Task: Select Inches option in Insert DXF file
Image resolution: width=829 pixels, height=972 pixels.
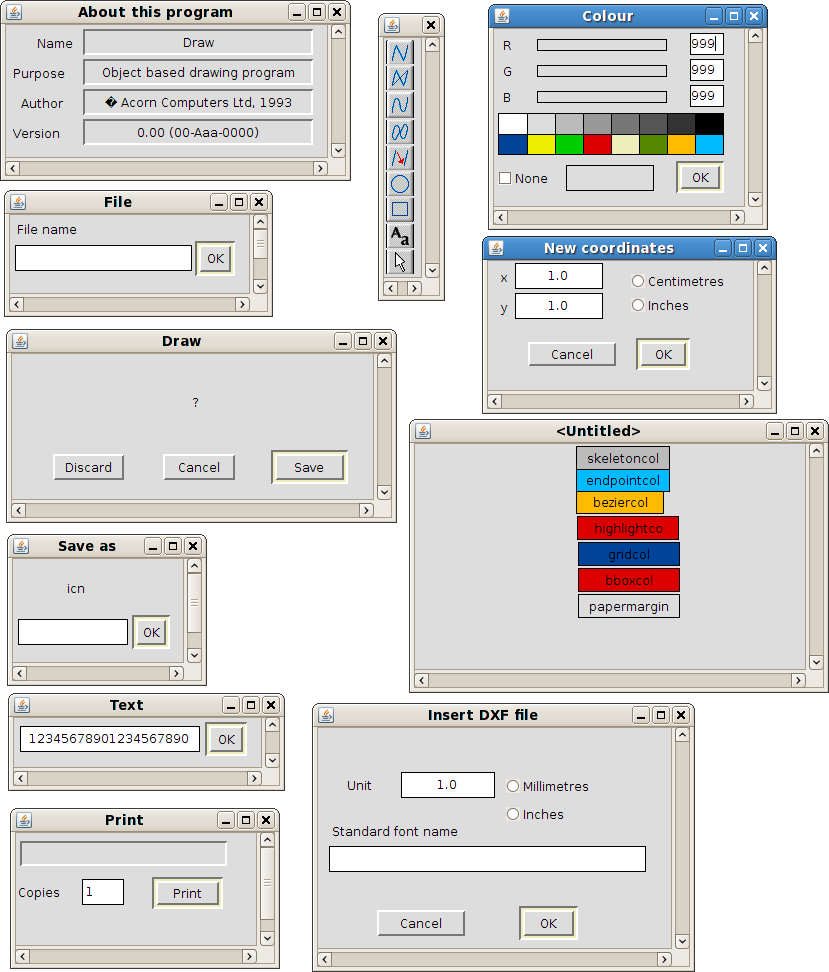Action: [513, 814]
